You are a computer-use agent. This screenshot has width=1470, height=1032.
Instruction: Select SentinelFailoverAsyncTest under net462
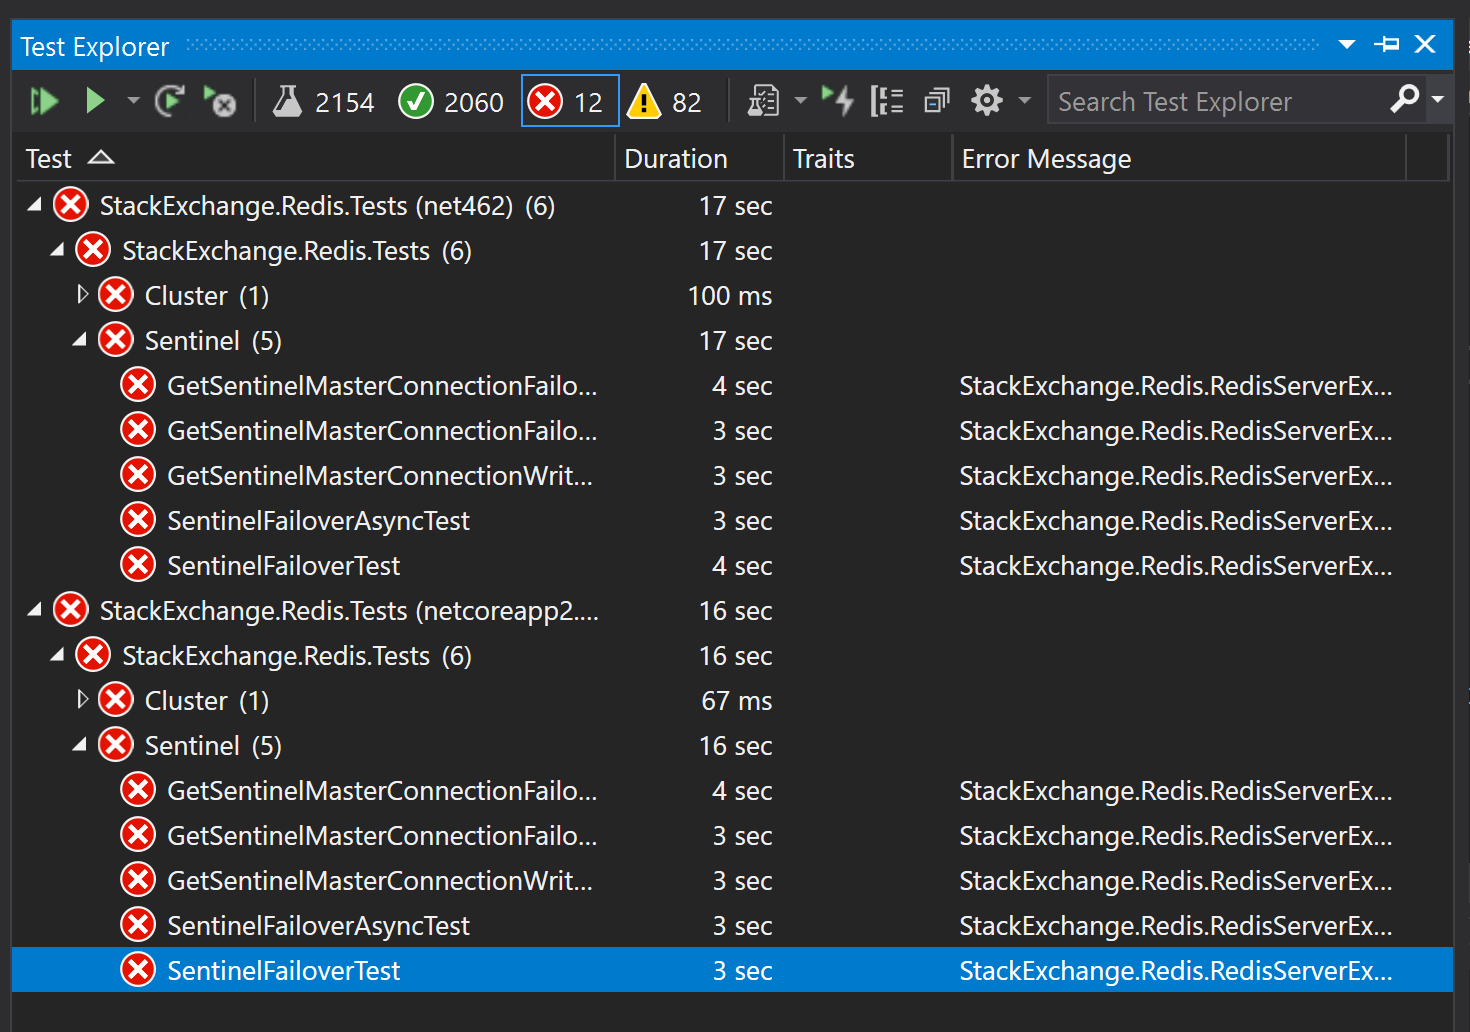(732, 521)
